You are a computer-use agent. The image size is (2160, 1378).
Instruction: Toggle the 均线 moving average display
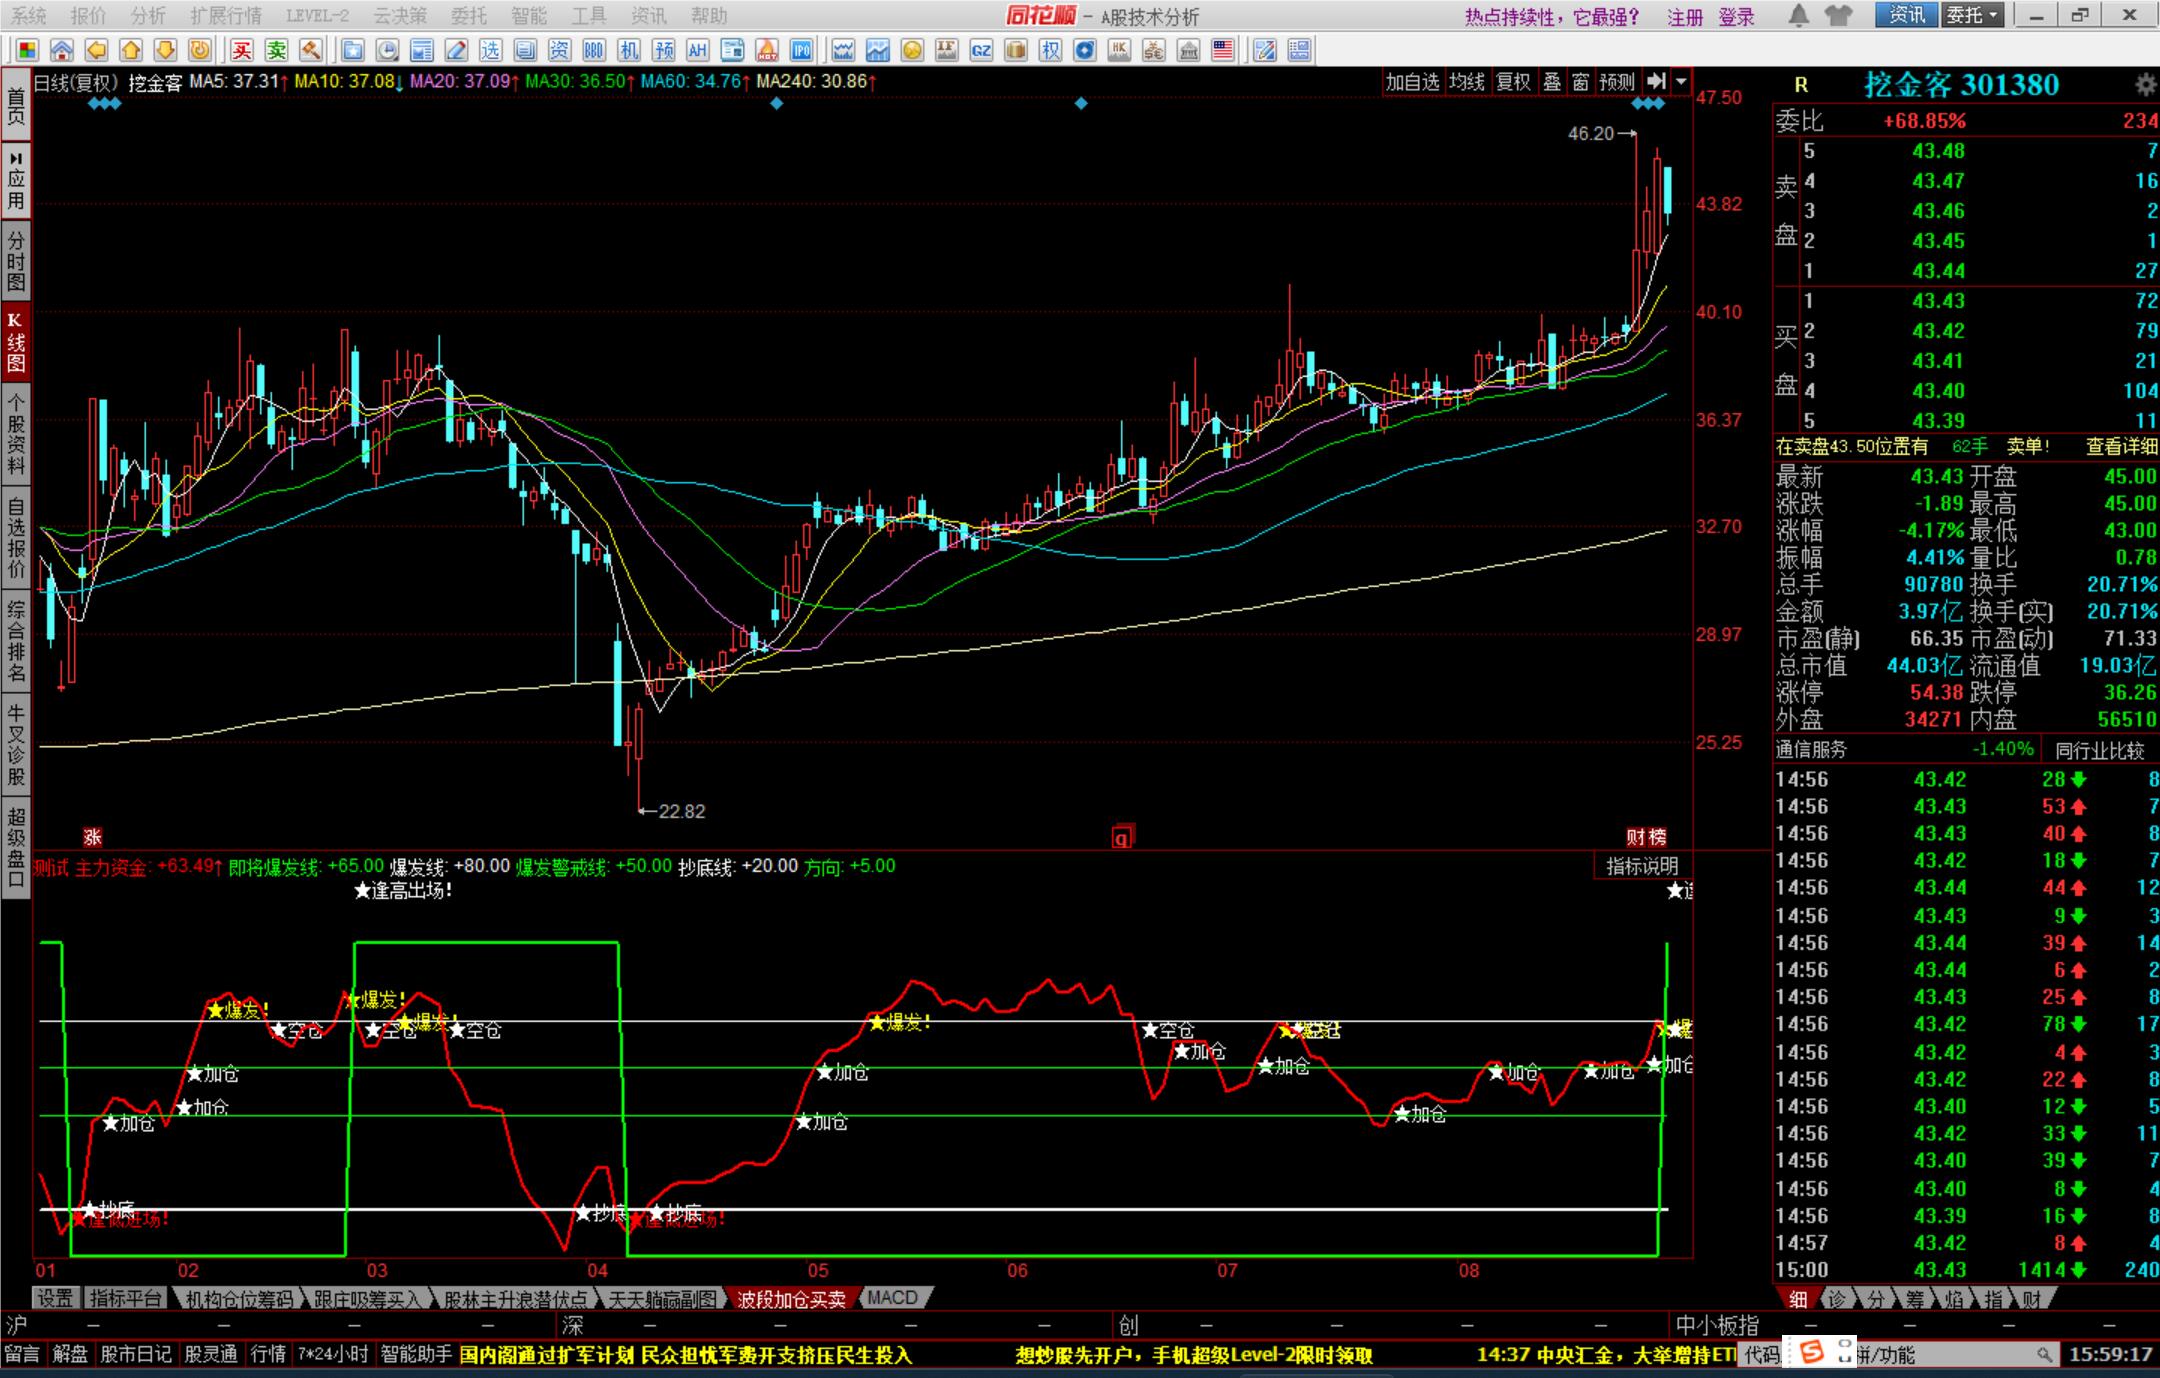tap(1467, 82)
